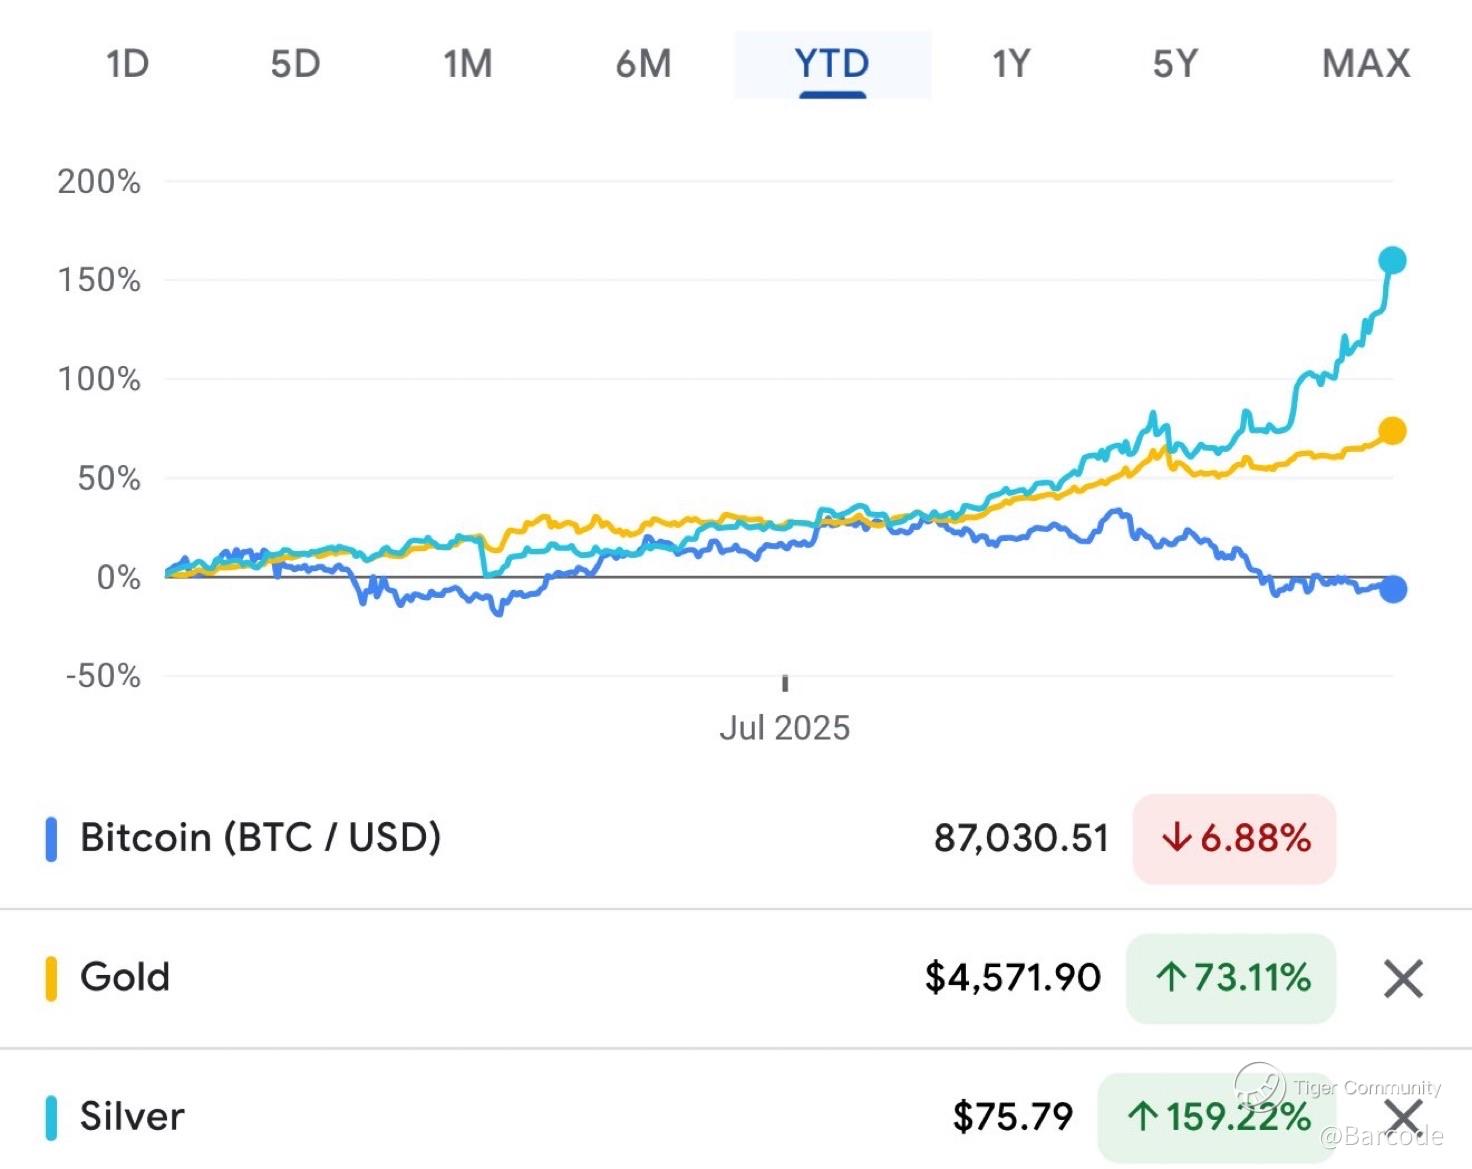Open the 1M chart range
This screenshot has width=1472, height=1169.
click(468, 65)
